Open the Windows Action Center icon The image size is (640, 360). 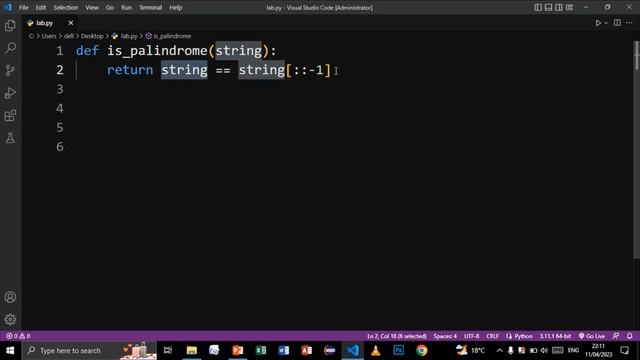pyautogui.click(x=624, y=351)
